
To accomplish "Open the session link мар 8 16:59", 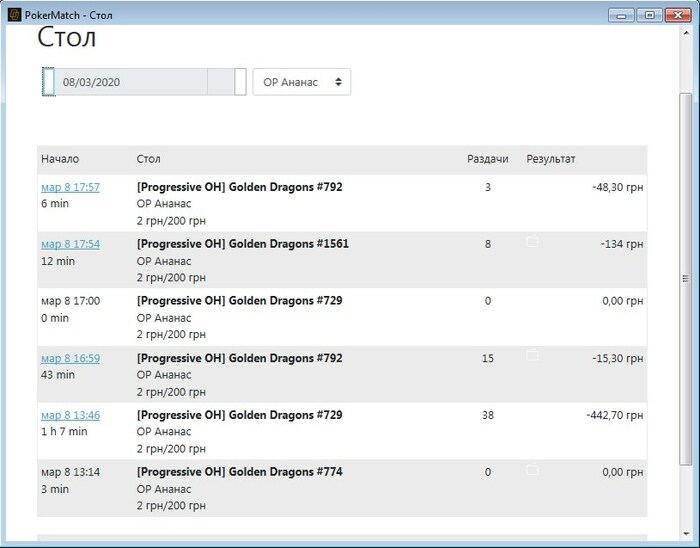I will (71, 358).
